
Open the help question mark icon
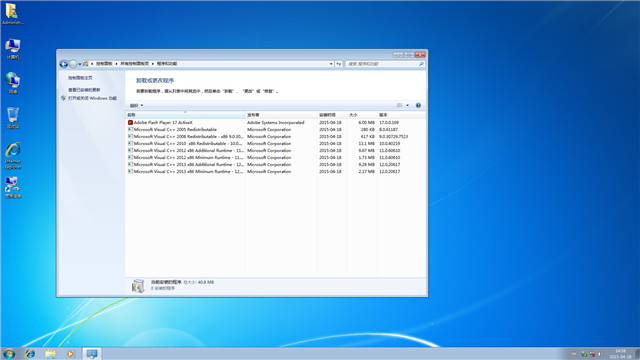[418, 105]
